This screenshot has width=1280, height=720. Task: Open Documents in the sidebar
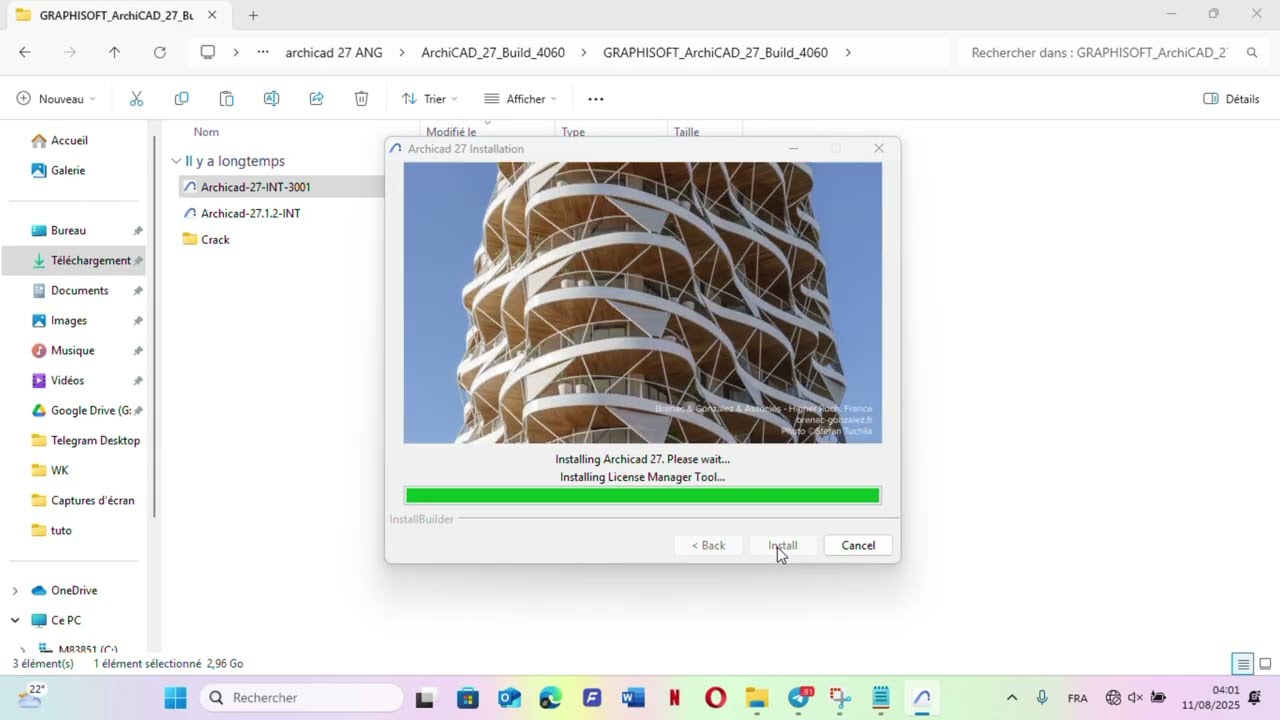(x=79, y=290)
